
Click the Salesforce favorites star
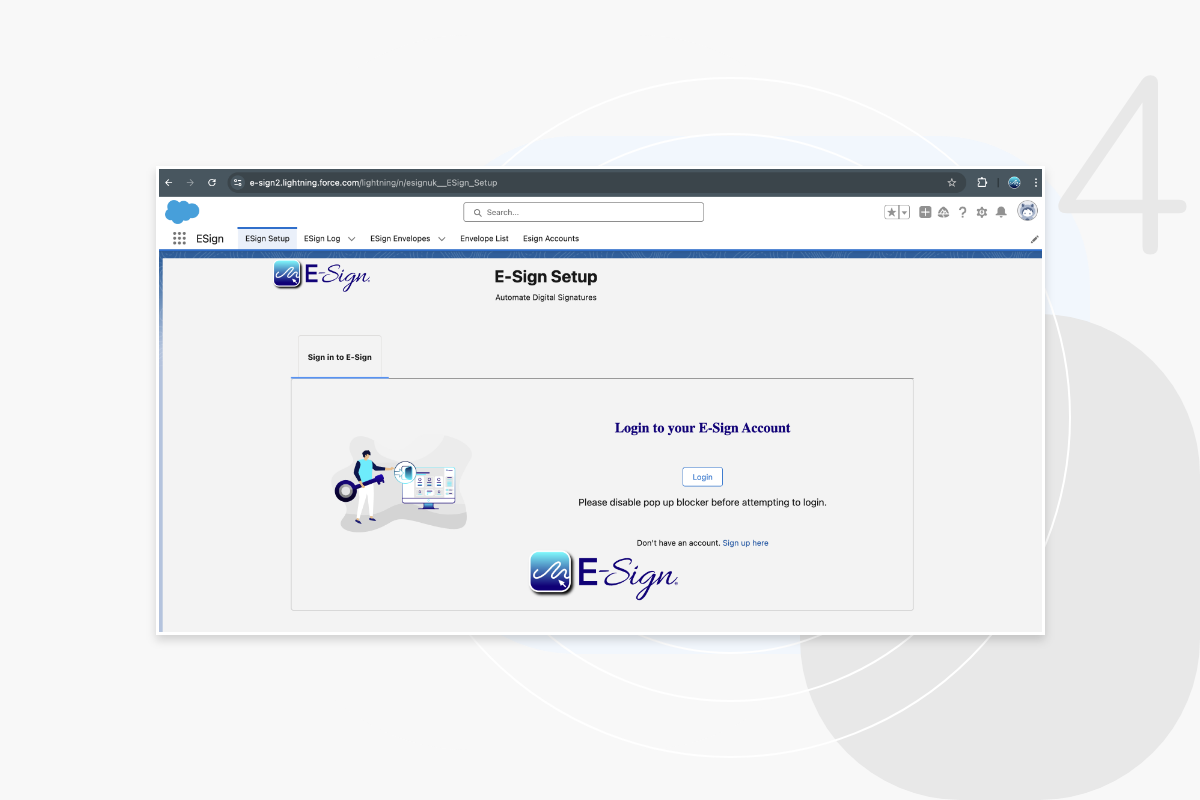point(891,212)
